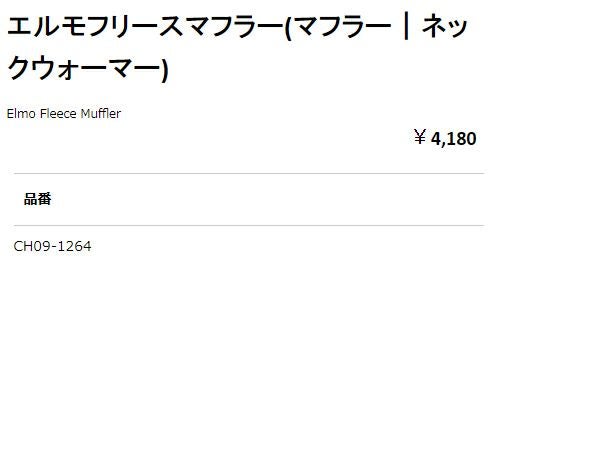This screenshot has height=450, width=600.
Task: Click the word Fleece in the English name
Action: coord(57,114)
